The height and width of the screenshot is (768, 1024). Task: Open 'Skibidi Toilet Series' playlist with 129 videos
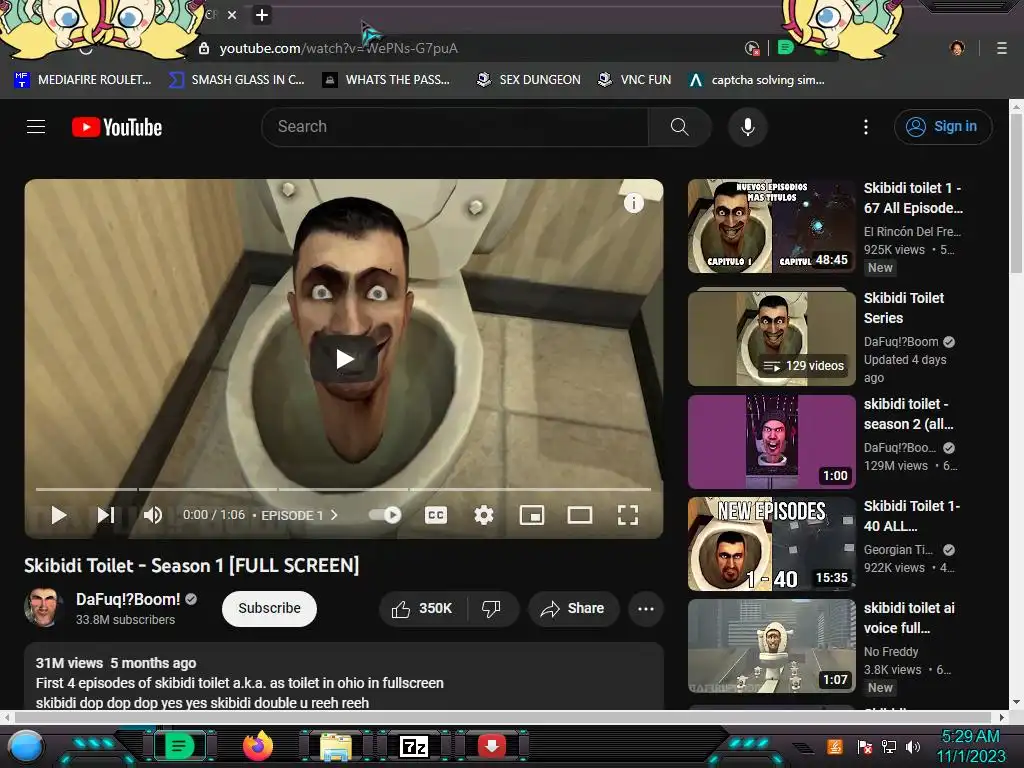point(771,338)
